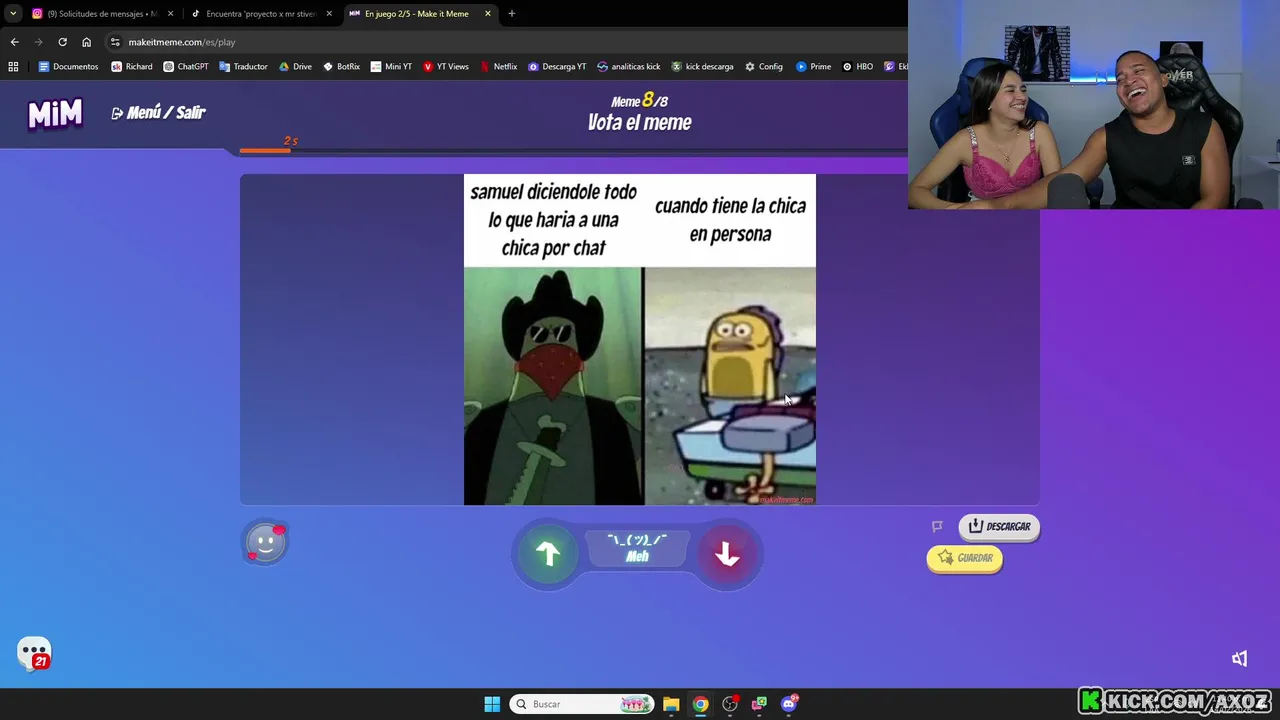The width and height of the screenshot is (1280, 720).
Task: Click the voting countdown progress bar
Action: coord(573,151)
